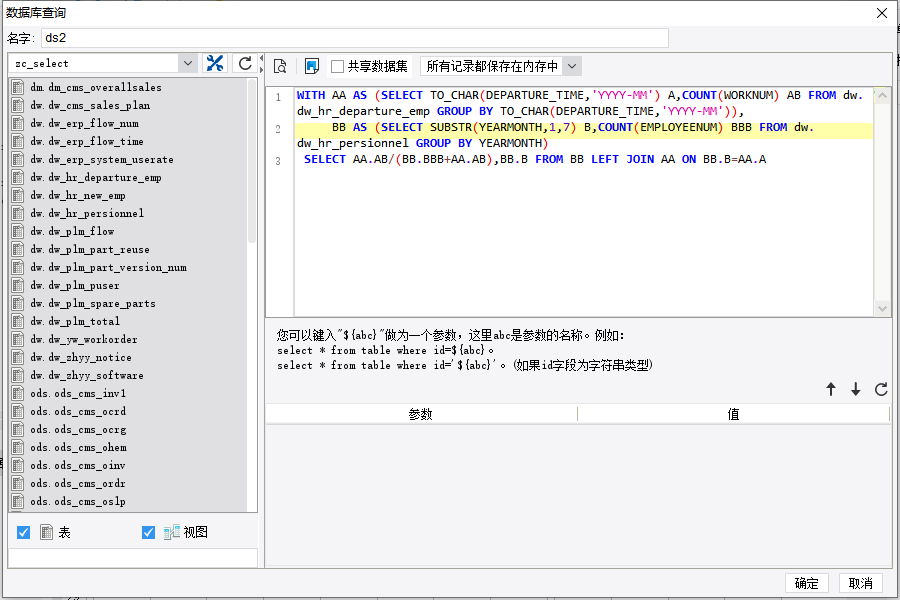Move parameter up arrow

click(x=831, y=389)
